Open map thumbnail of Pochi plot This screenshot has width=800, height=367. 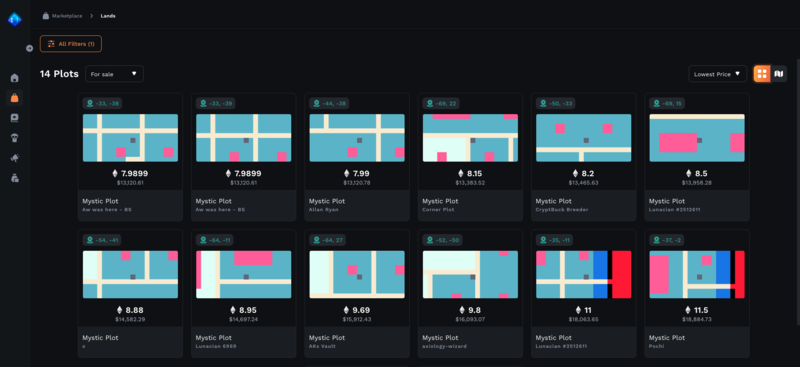(x=697, y=274)
